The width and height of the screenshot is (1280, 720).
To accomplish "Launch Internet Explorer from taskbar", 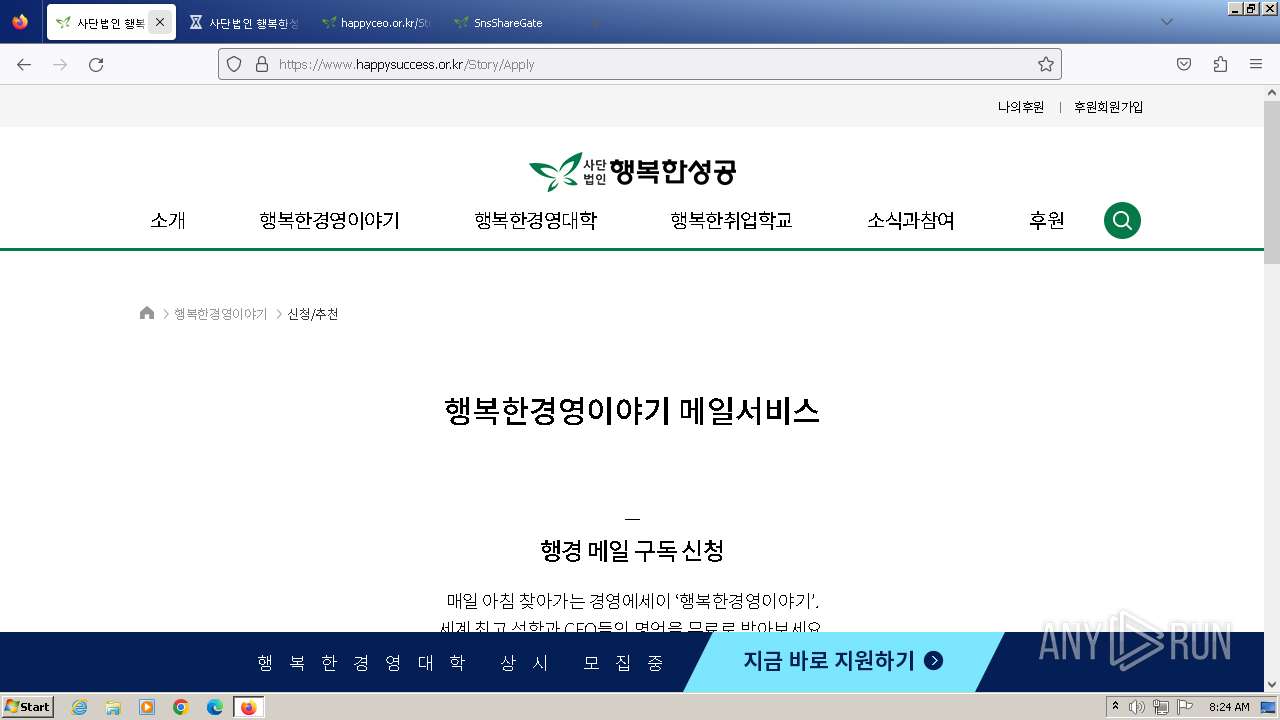I will [79, 707].
